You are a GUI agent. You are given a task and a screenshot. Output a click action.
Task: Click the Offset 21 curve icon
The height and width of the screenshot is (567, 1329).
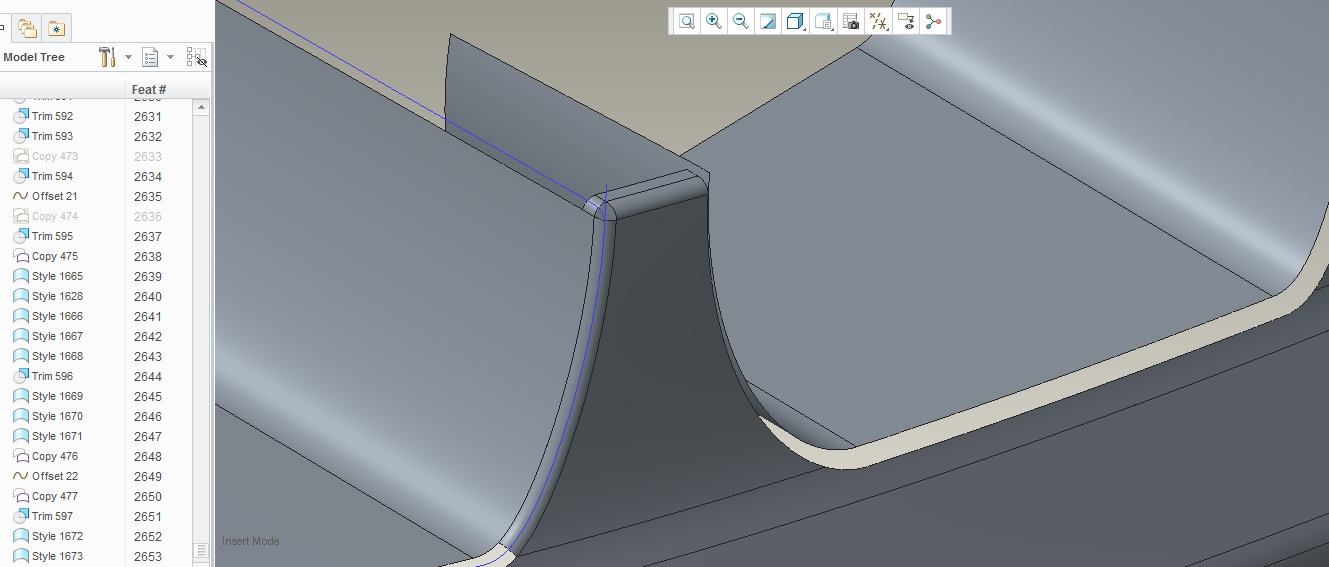[20, 196]
